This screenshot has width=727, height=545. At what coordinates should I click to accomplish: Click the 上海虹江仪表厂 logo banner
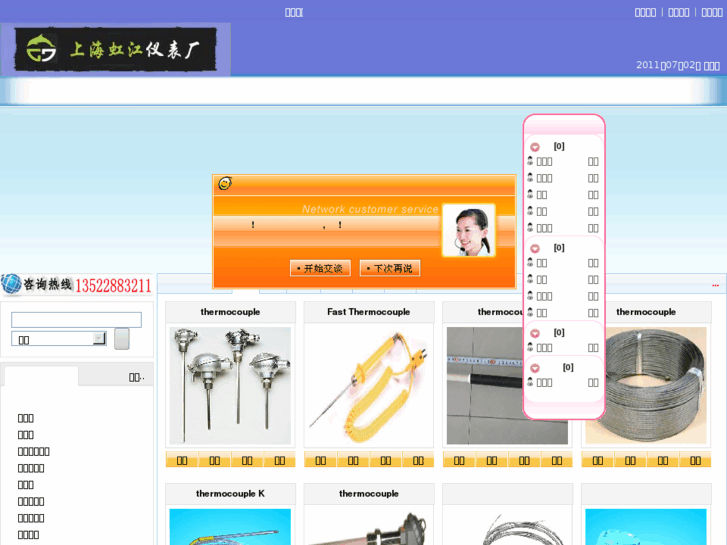pos(115,49)
